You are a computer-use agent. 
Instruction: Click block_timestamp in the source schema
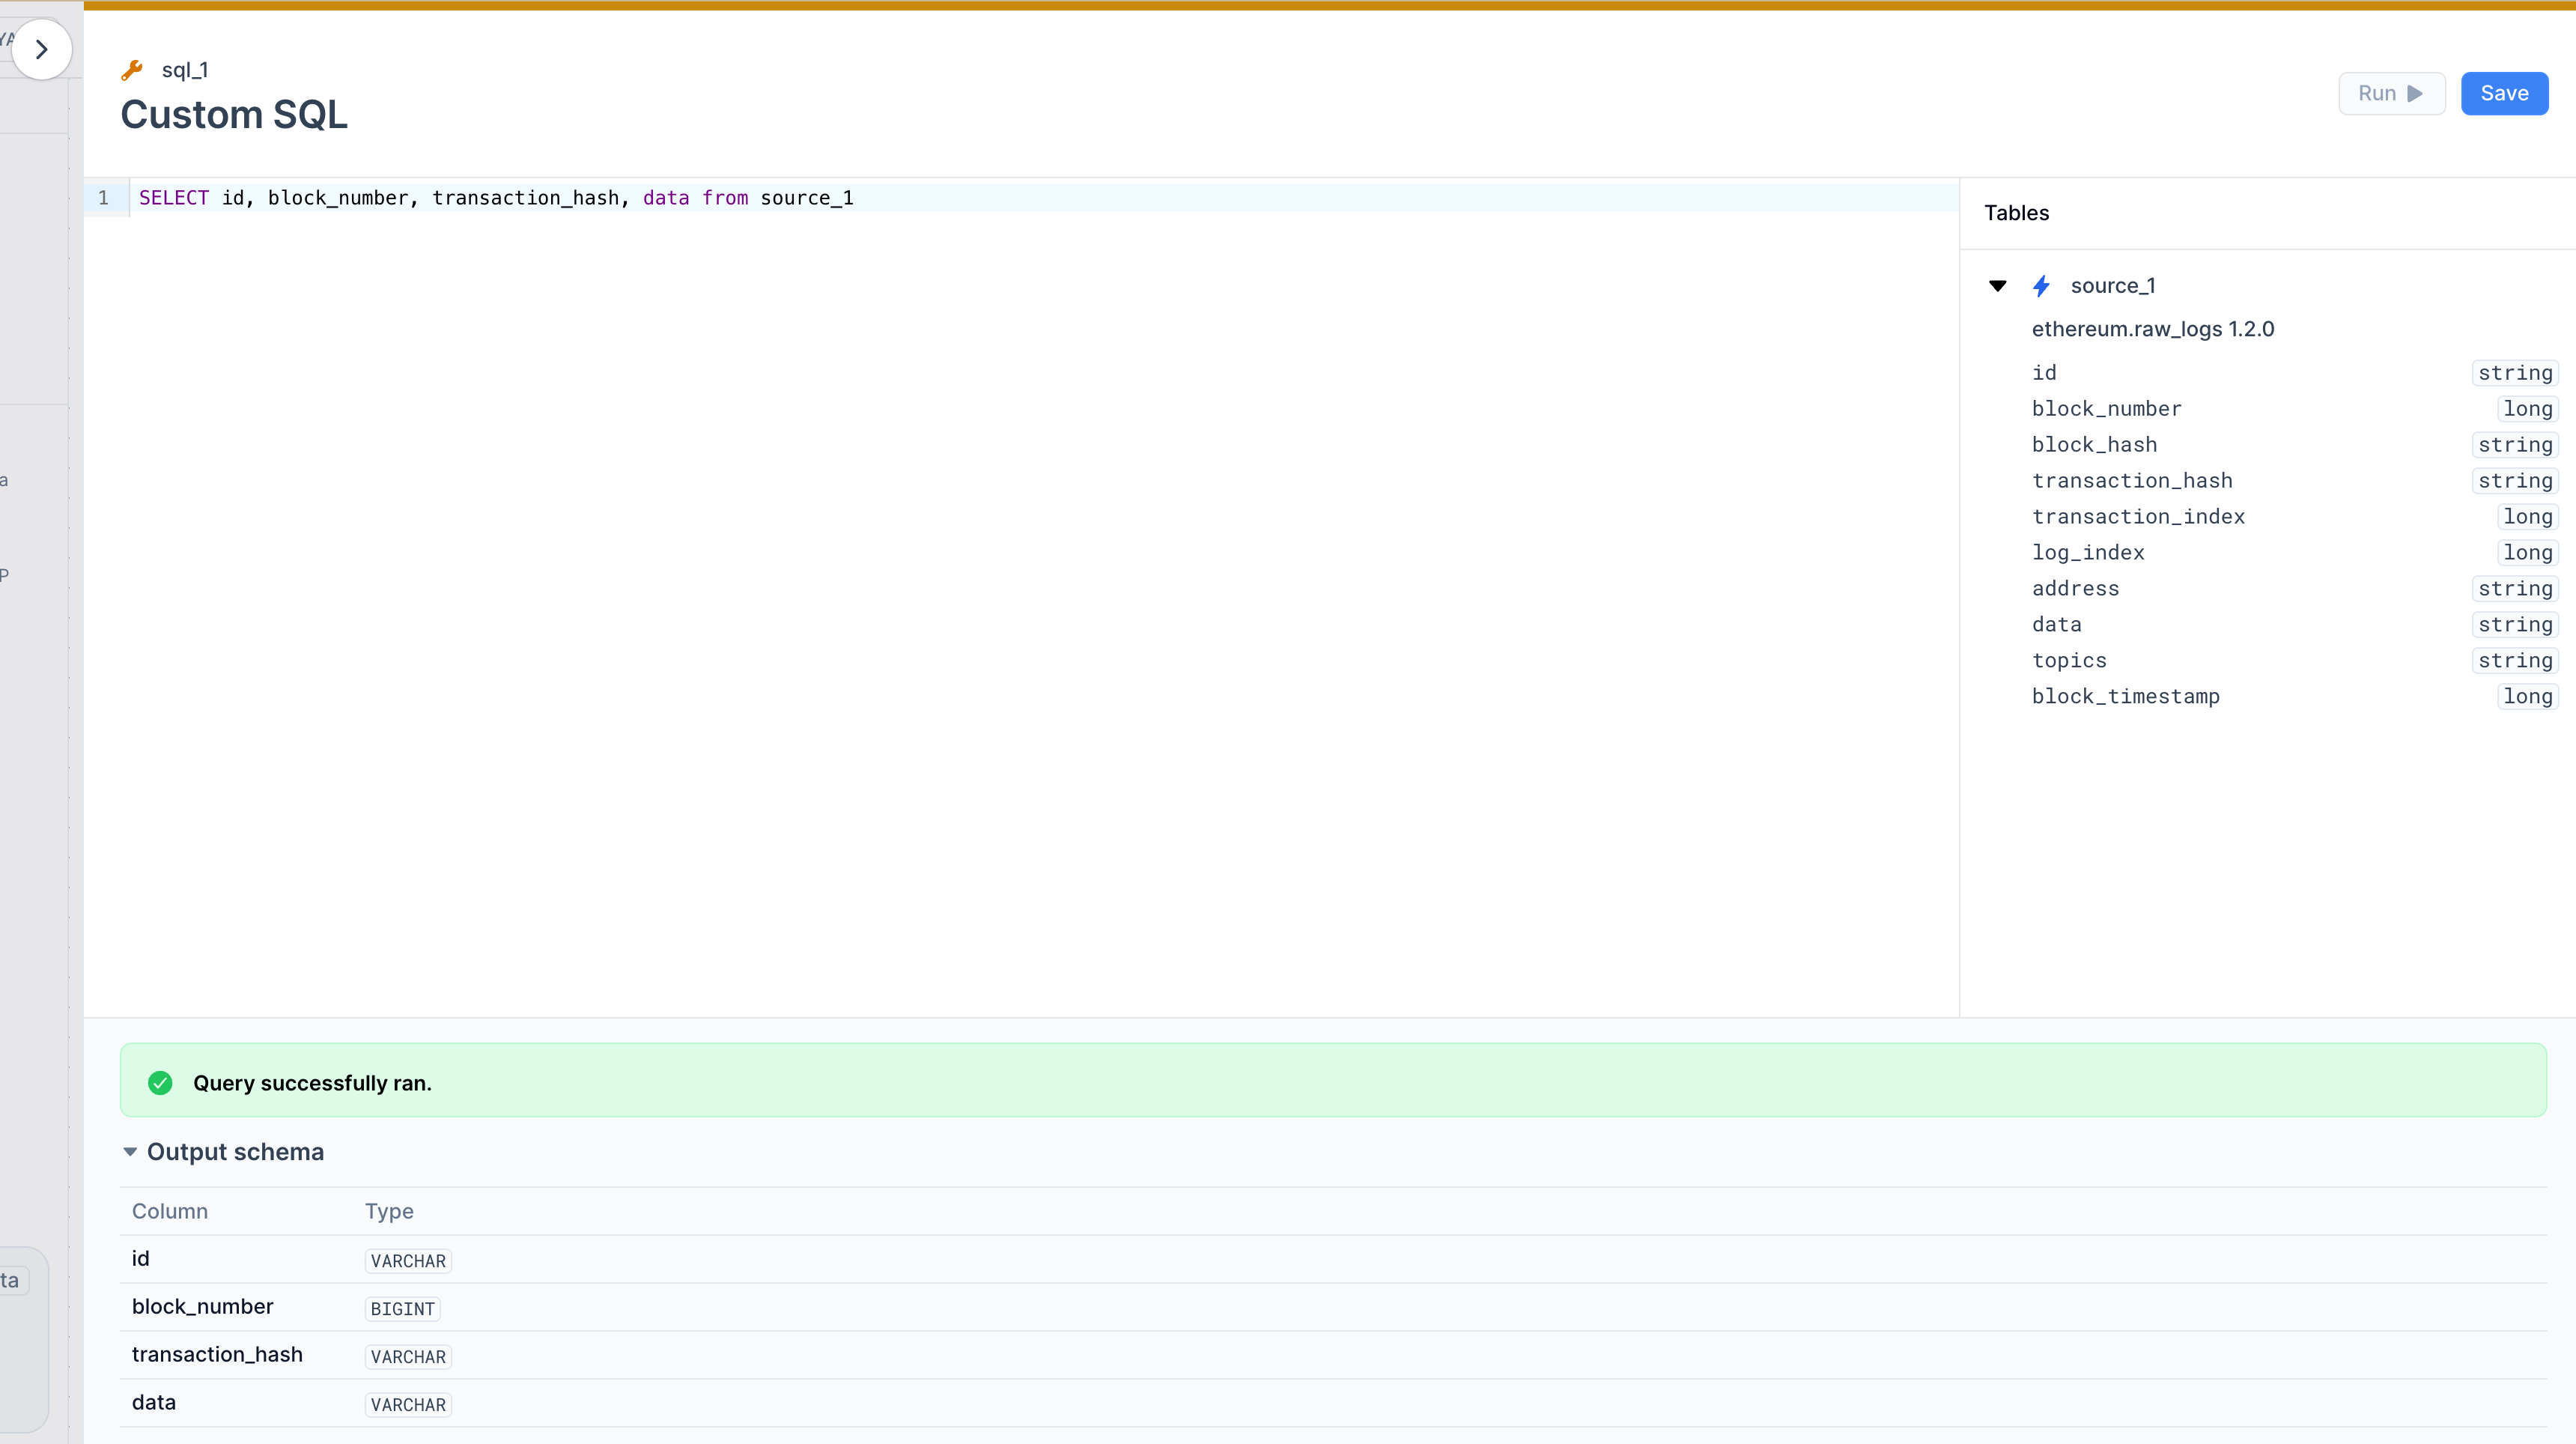point(2125,697)
